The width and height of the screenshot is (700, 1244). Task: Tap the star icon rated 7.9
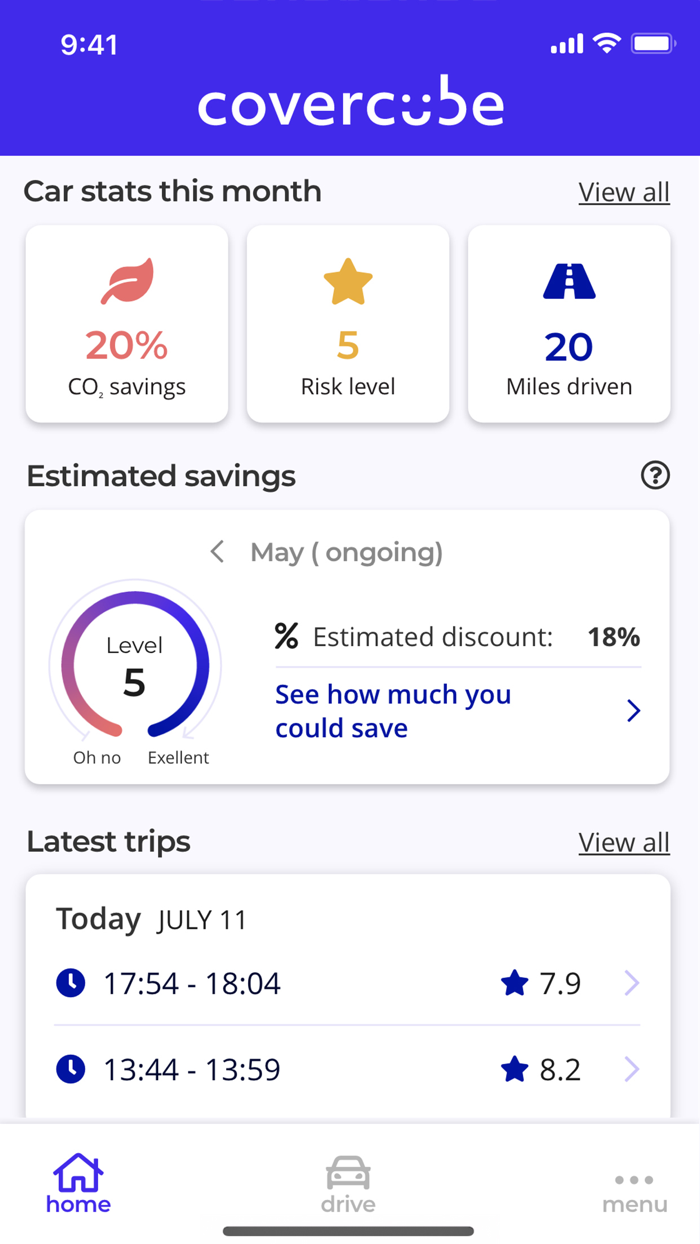(x=514, y=984)
